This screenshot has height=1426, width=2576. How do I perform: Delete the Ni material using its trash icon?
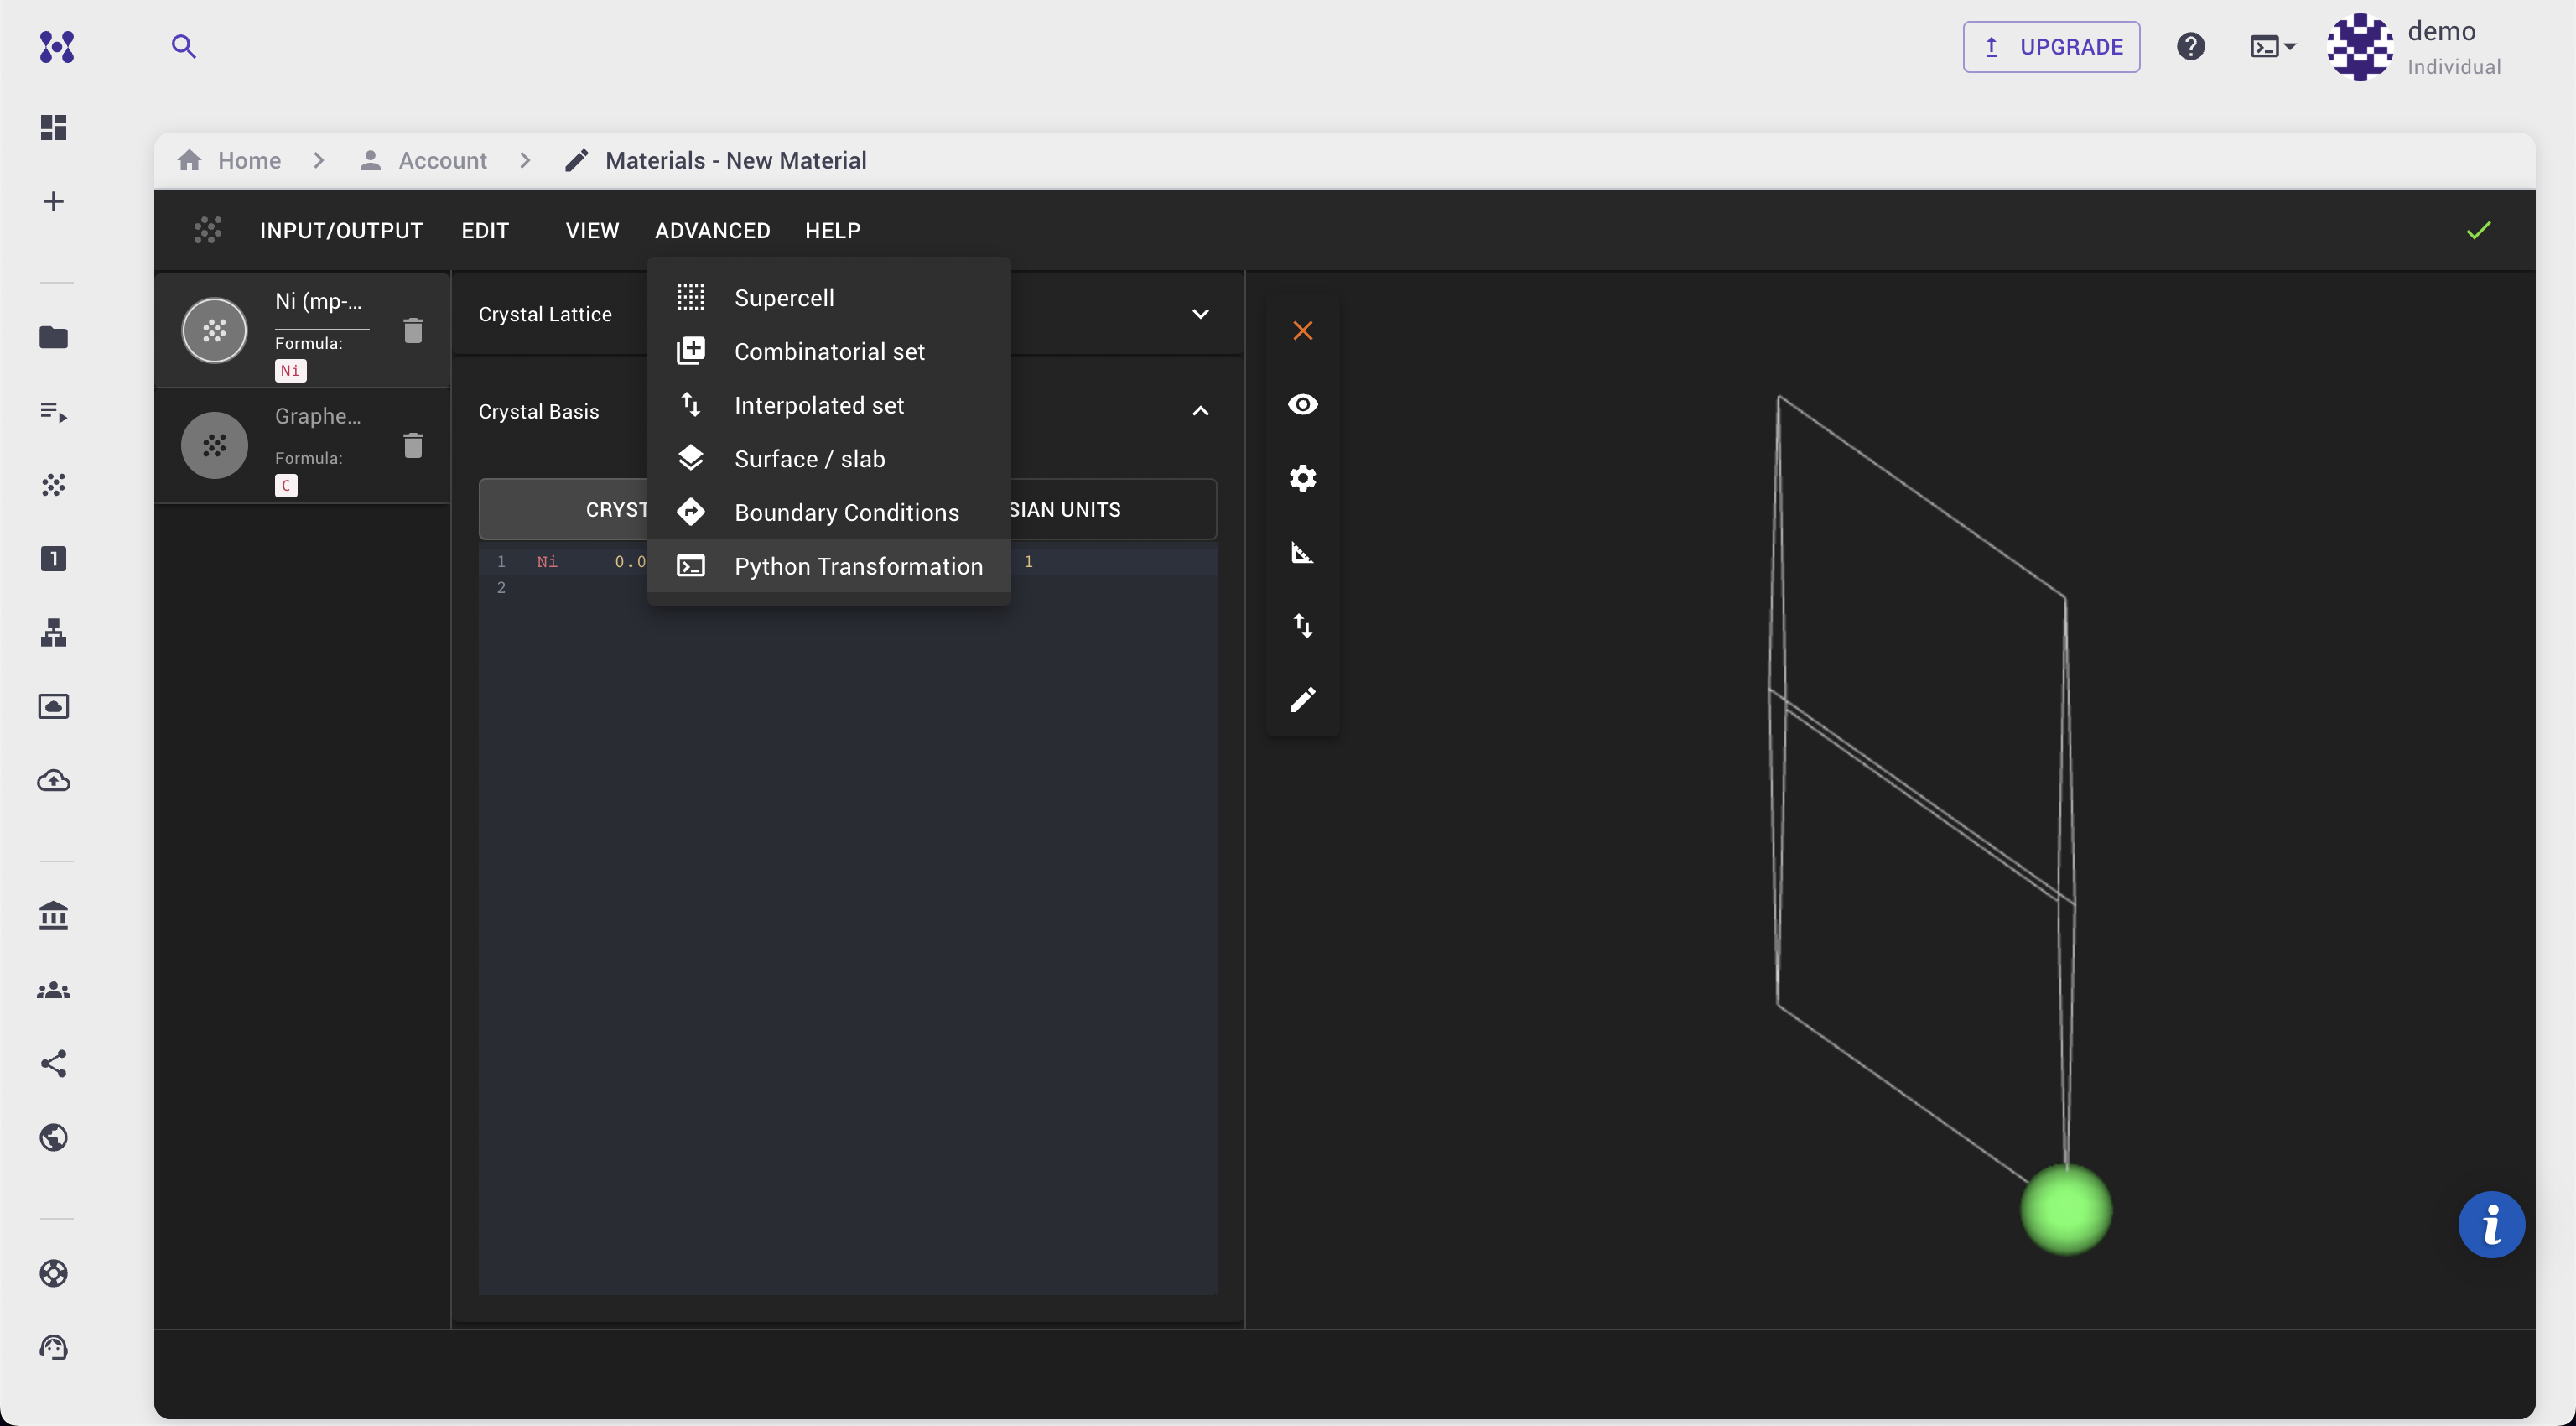pos(413,330)
